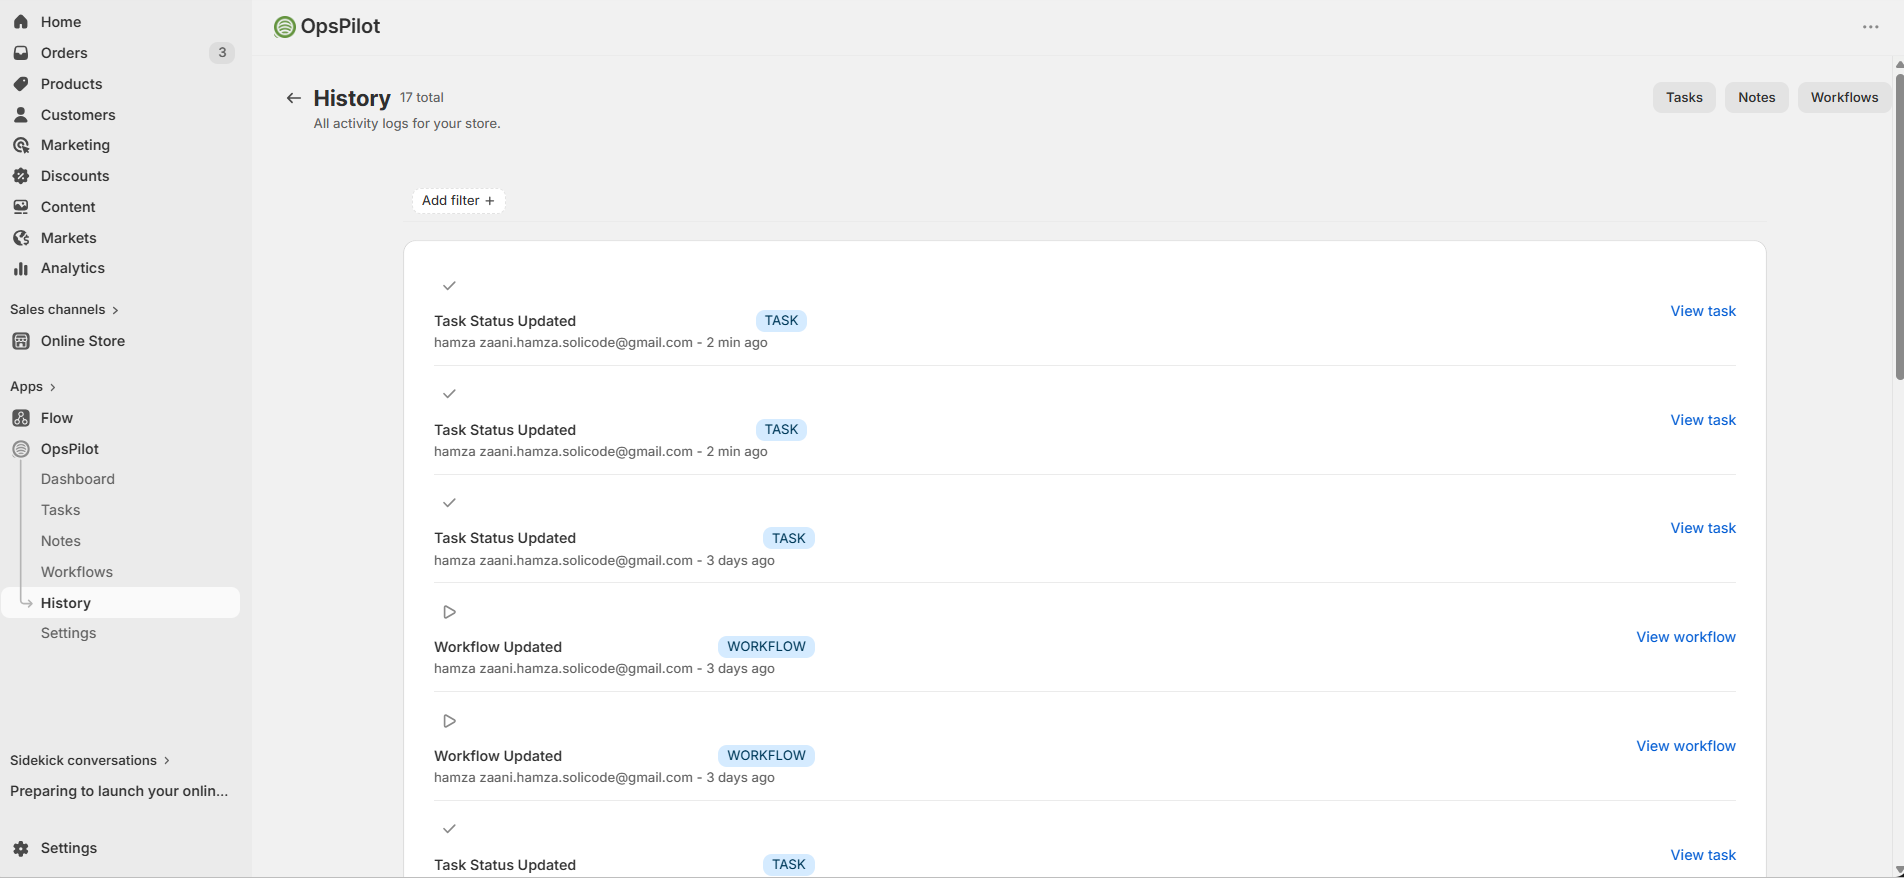The image size is (1904, 878).
Task: Click the vertical scrollbar thumb
Action: 1899,225
